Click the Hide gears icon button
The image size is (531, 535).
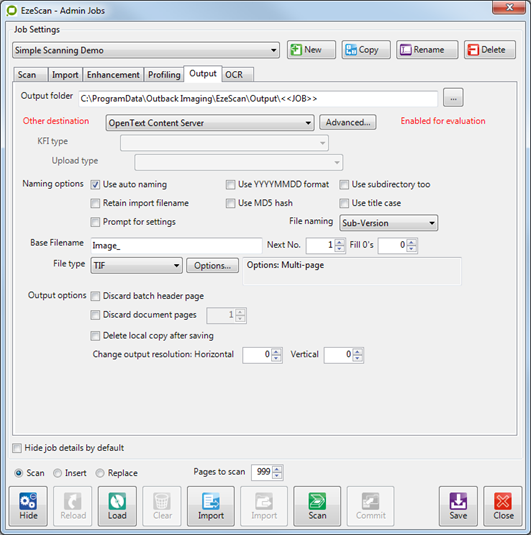pos(28,506)
